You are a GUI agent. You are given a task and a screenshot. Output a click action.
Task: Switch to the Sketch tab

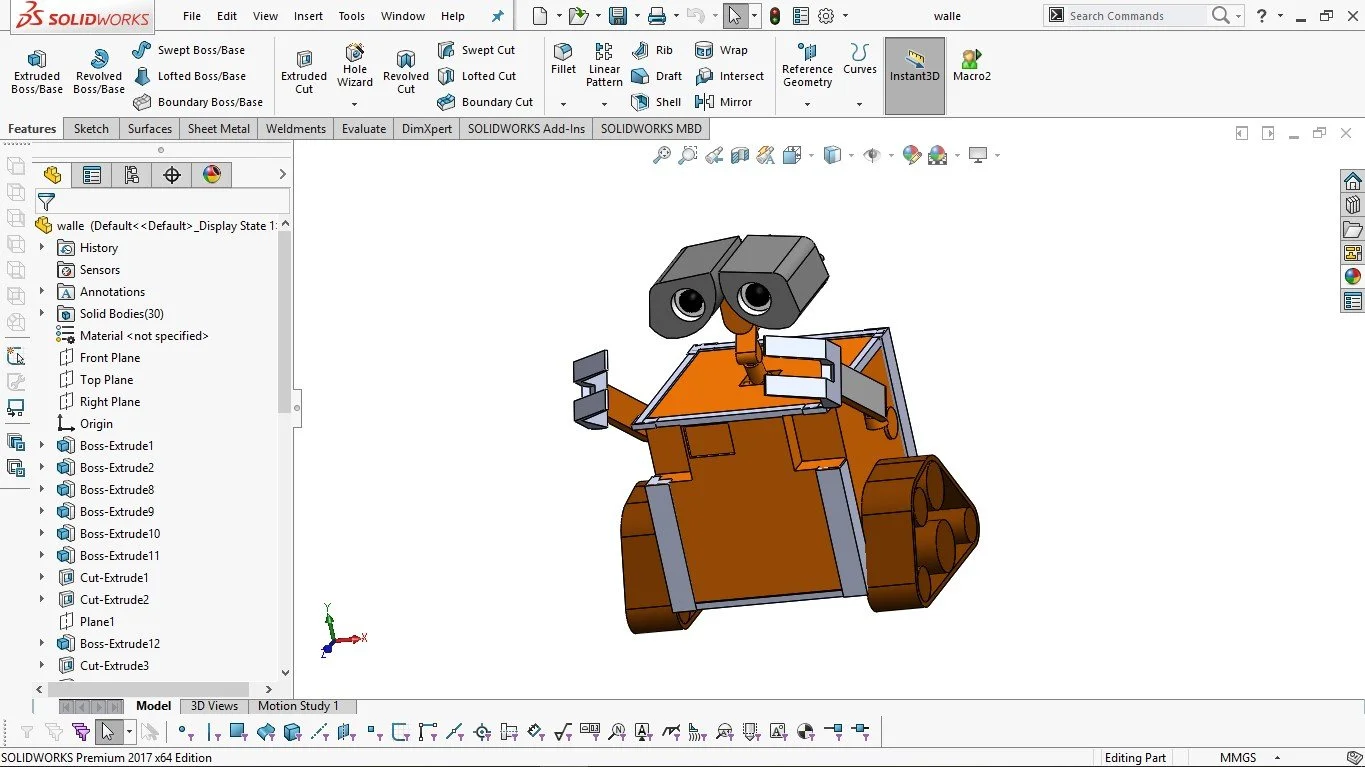(91, 128)
